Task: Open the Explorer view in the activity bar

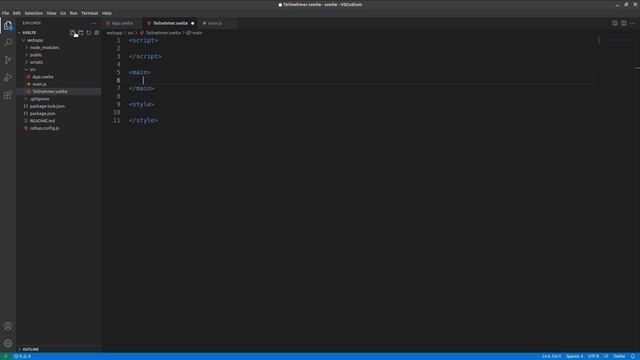Action: point(8,26)
